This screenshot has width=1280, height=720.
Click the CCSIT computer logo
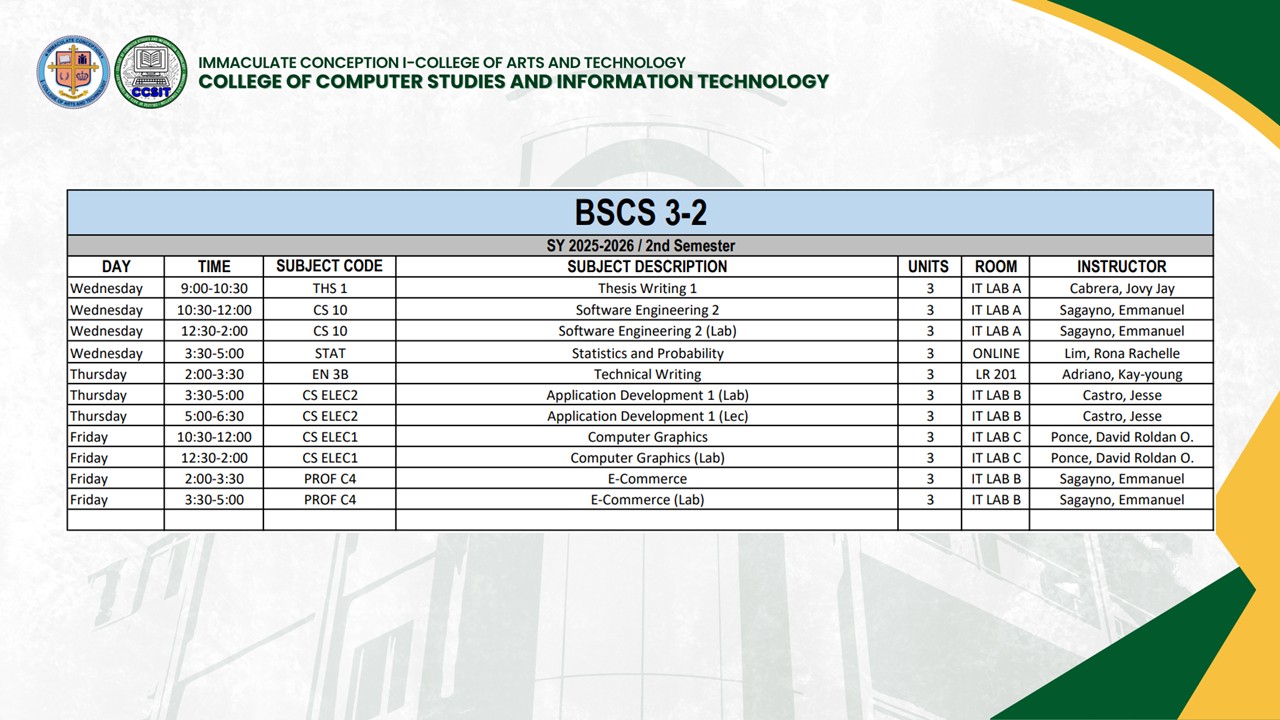click(x=150, y=72)
